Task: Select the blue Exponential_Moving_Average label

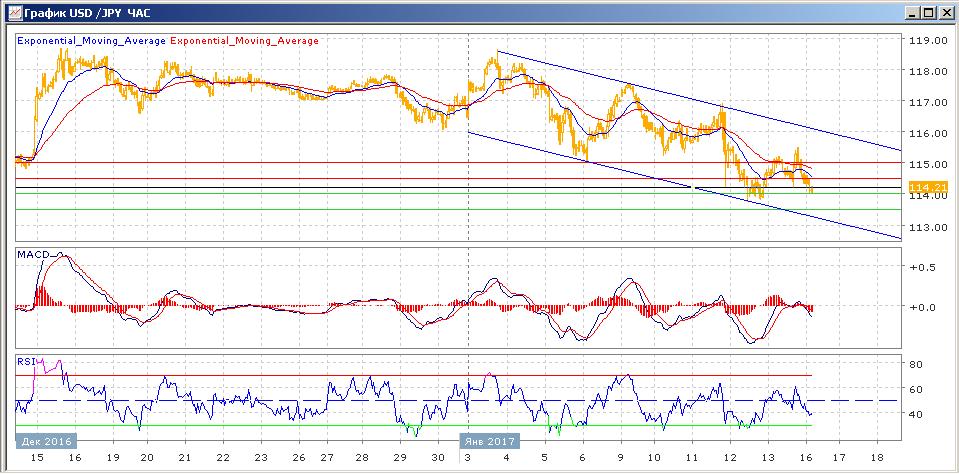Action: click(92, 41)
